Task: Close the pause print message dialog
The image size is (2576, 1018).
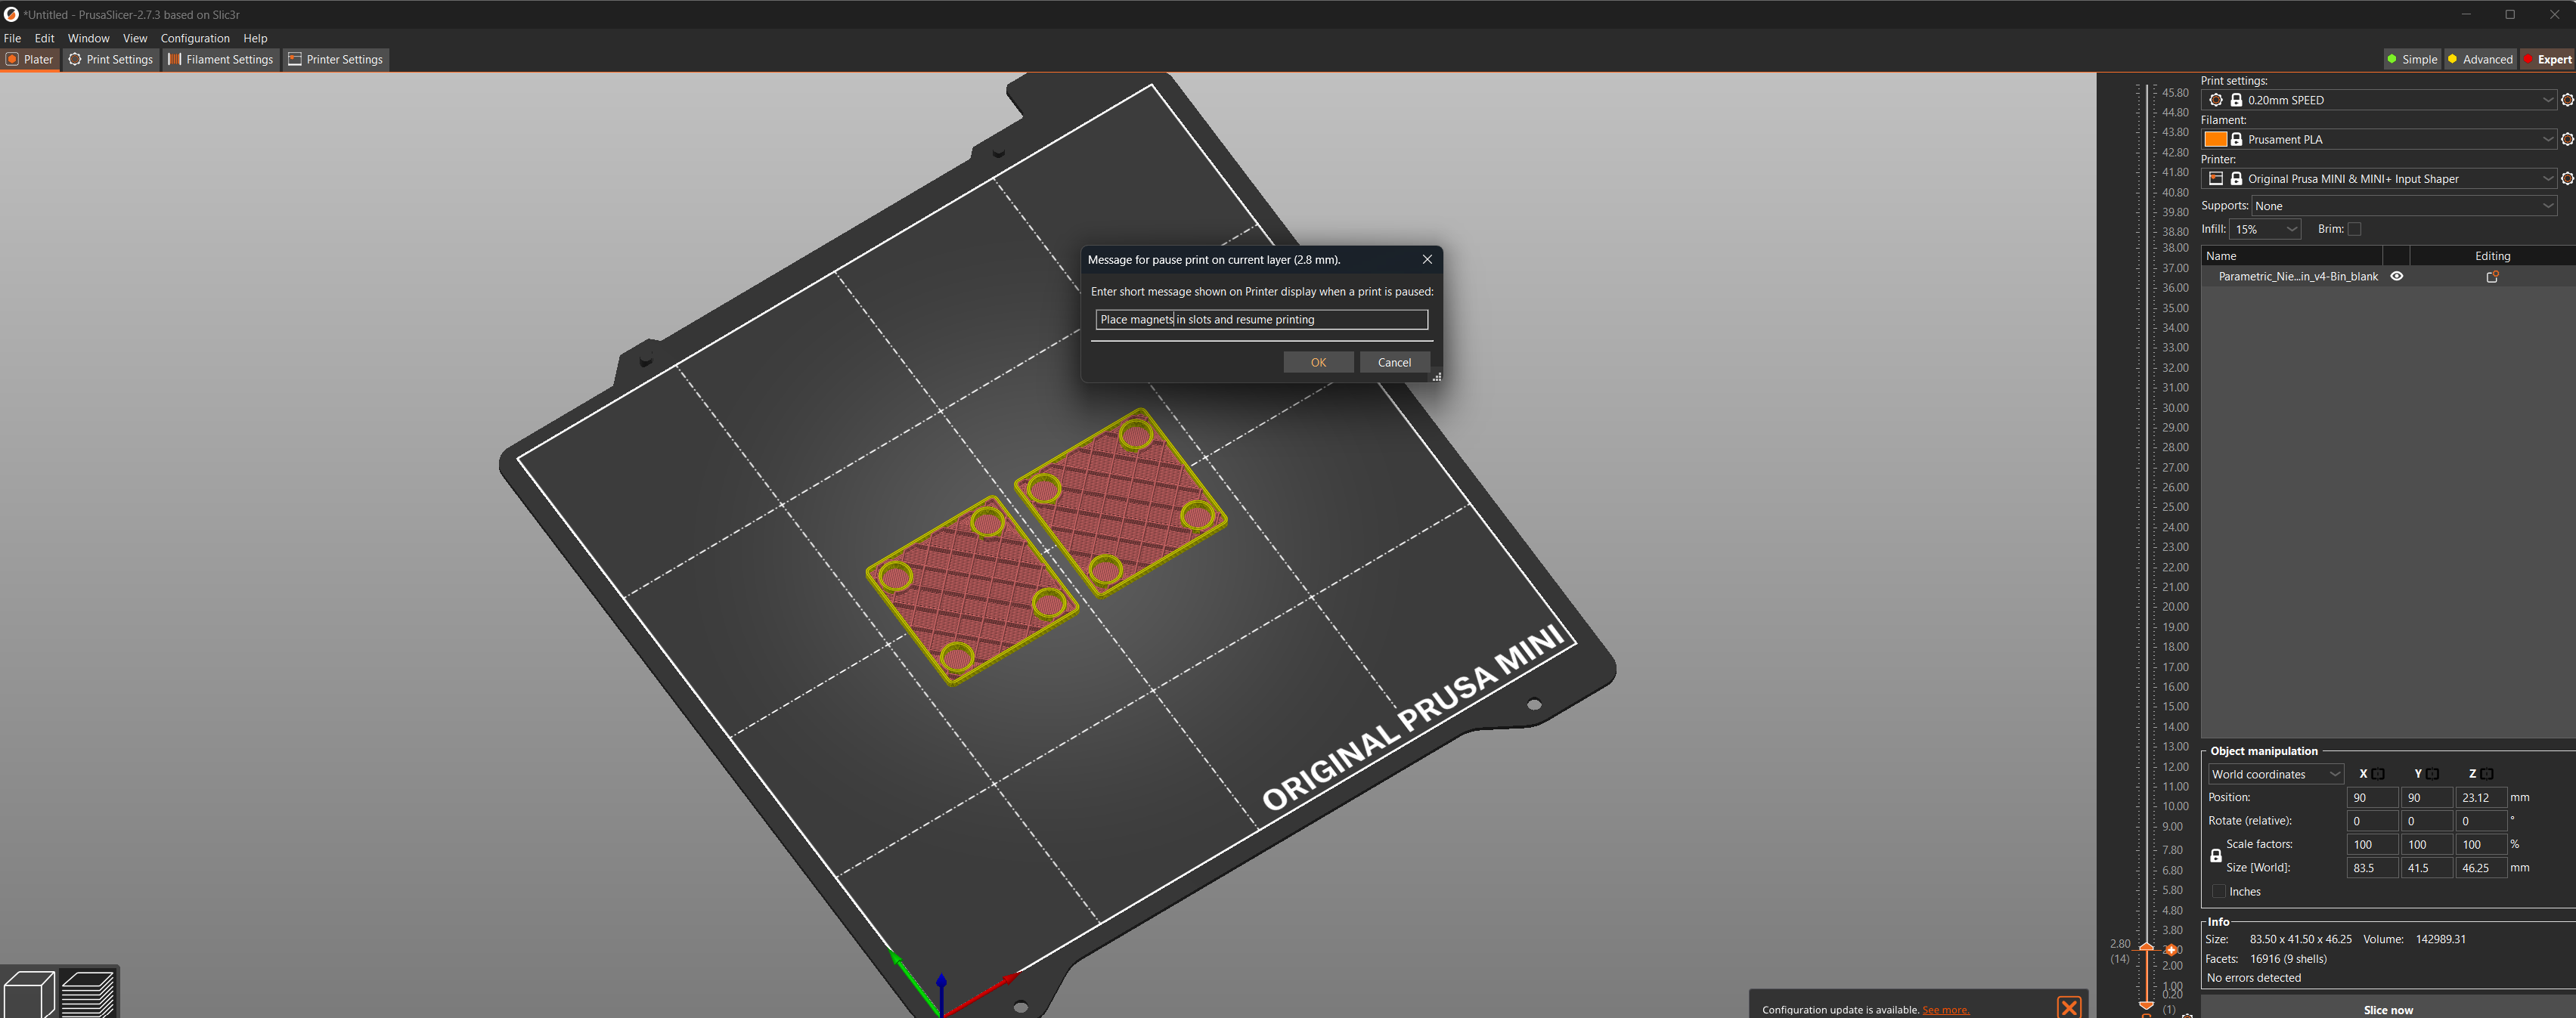Action: click(x=1427, y=259)
